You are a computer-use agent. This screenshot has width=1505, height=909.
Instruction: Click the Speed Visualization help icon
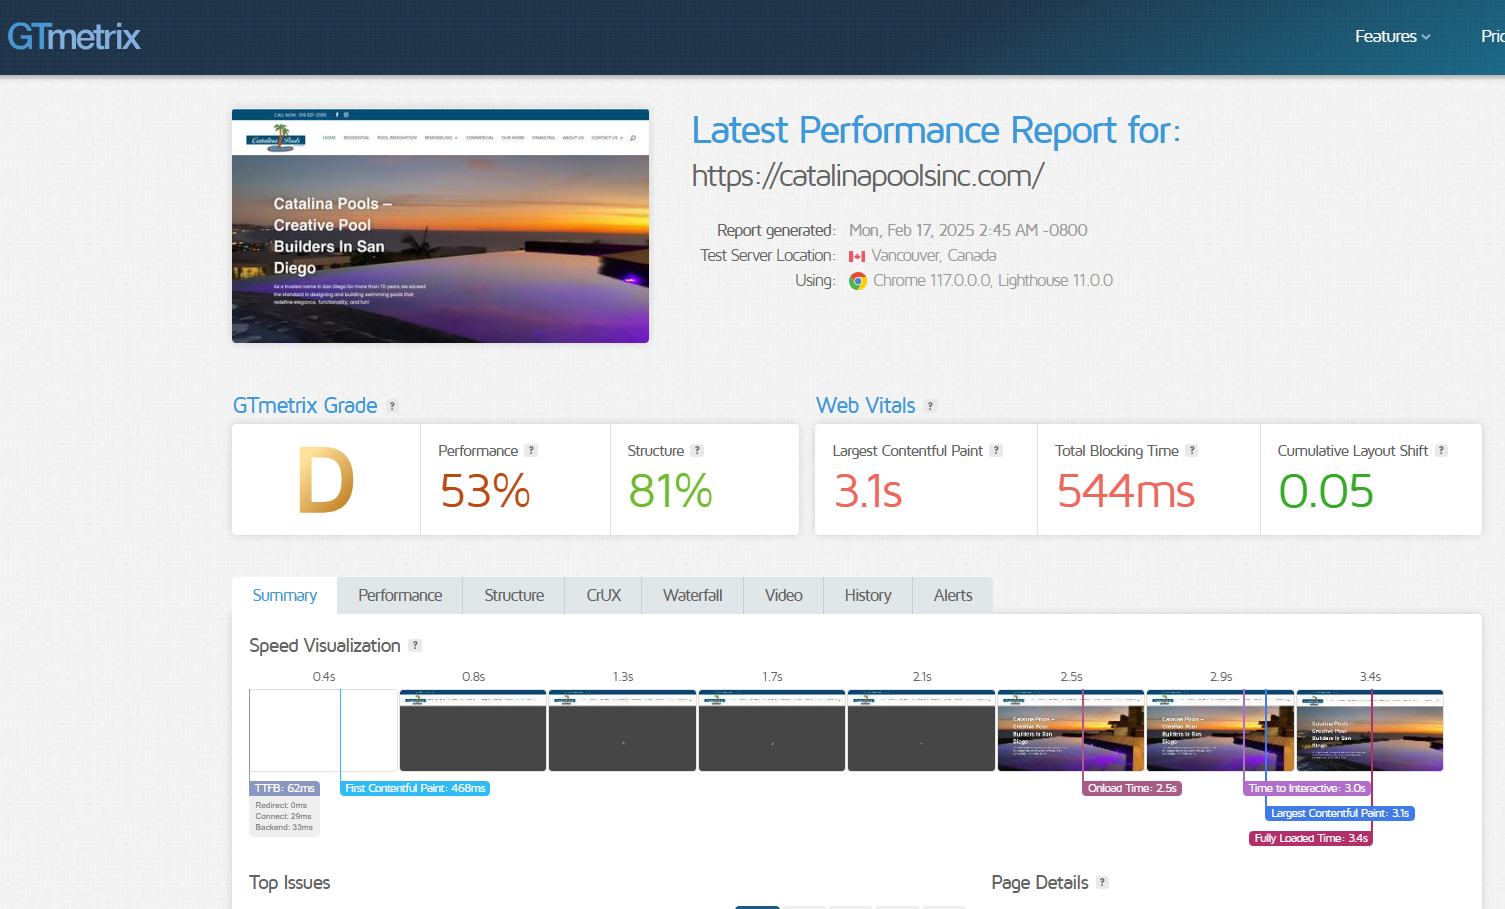415,646
